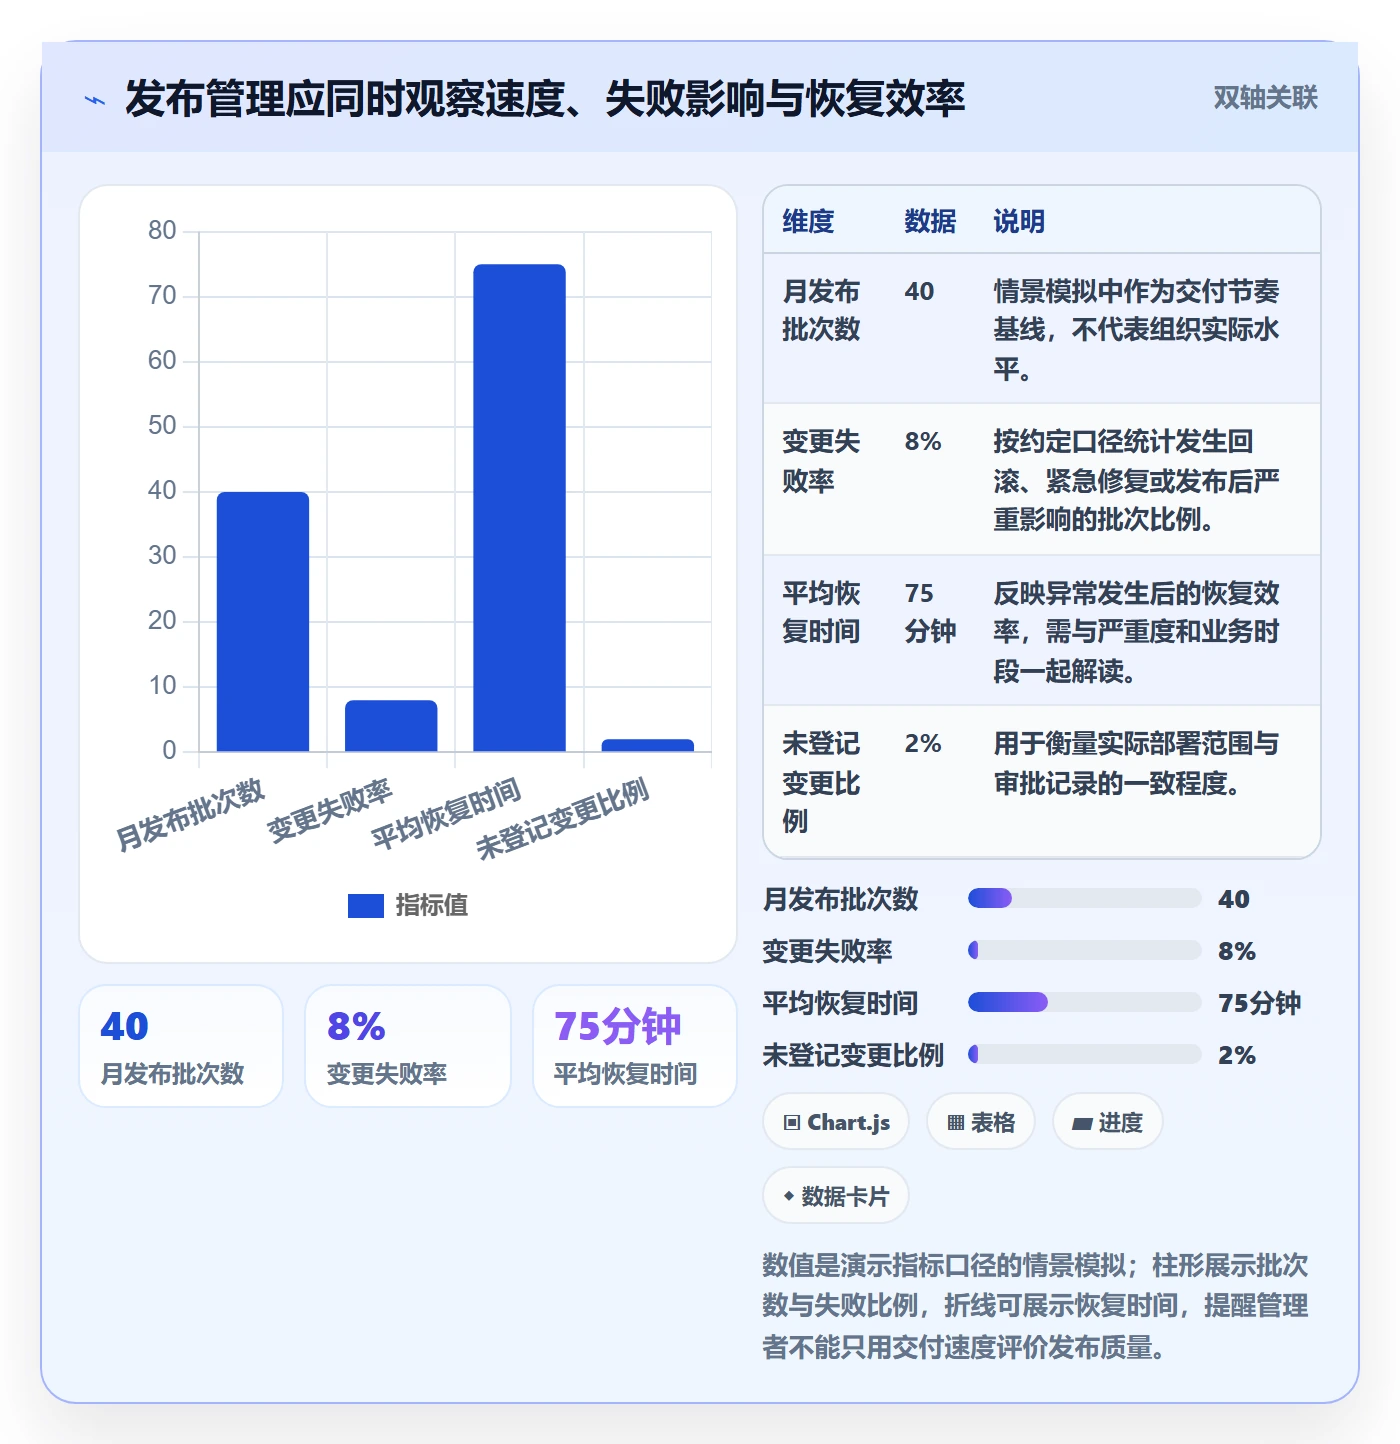Image resolution: width=1400 pixels, height=1444 pixels.
Task: Click the description 反映异常发生后的恢复效率
Action: click(x=1136, y=632)
